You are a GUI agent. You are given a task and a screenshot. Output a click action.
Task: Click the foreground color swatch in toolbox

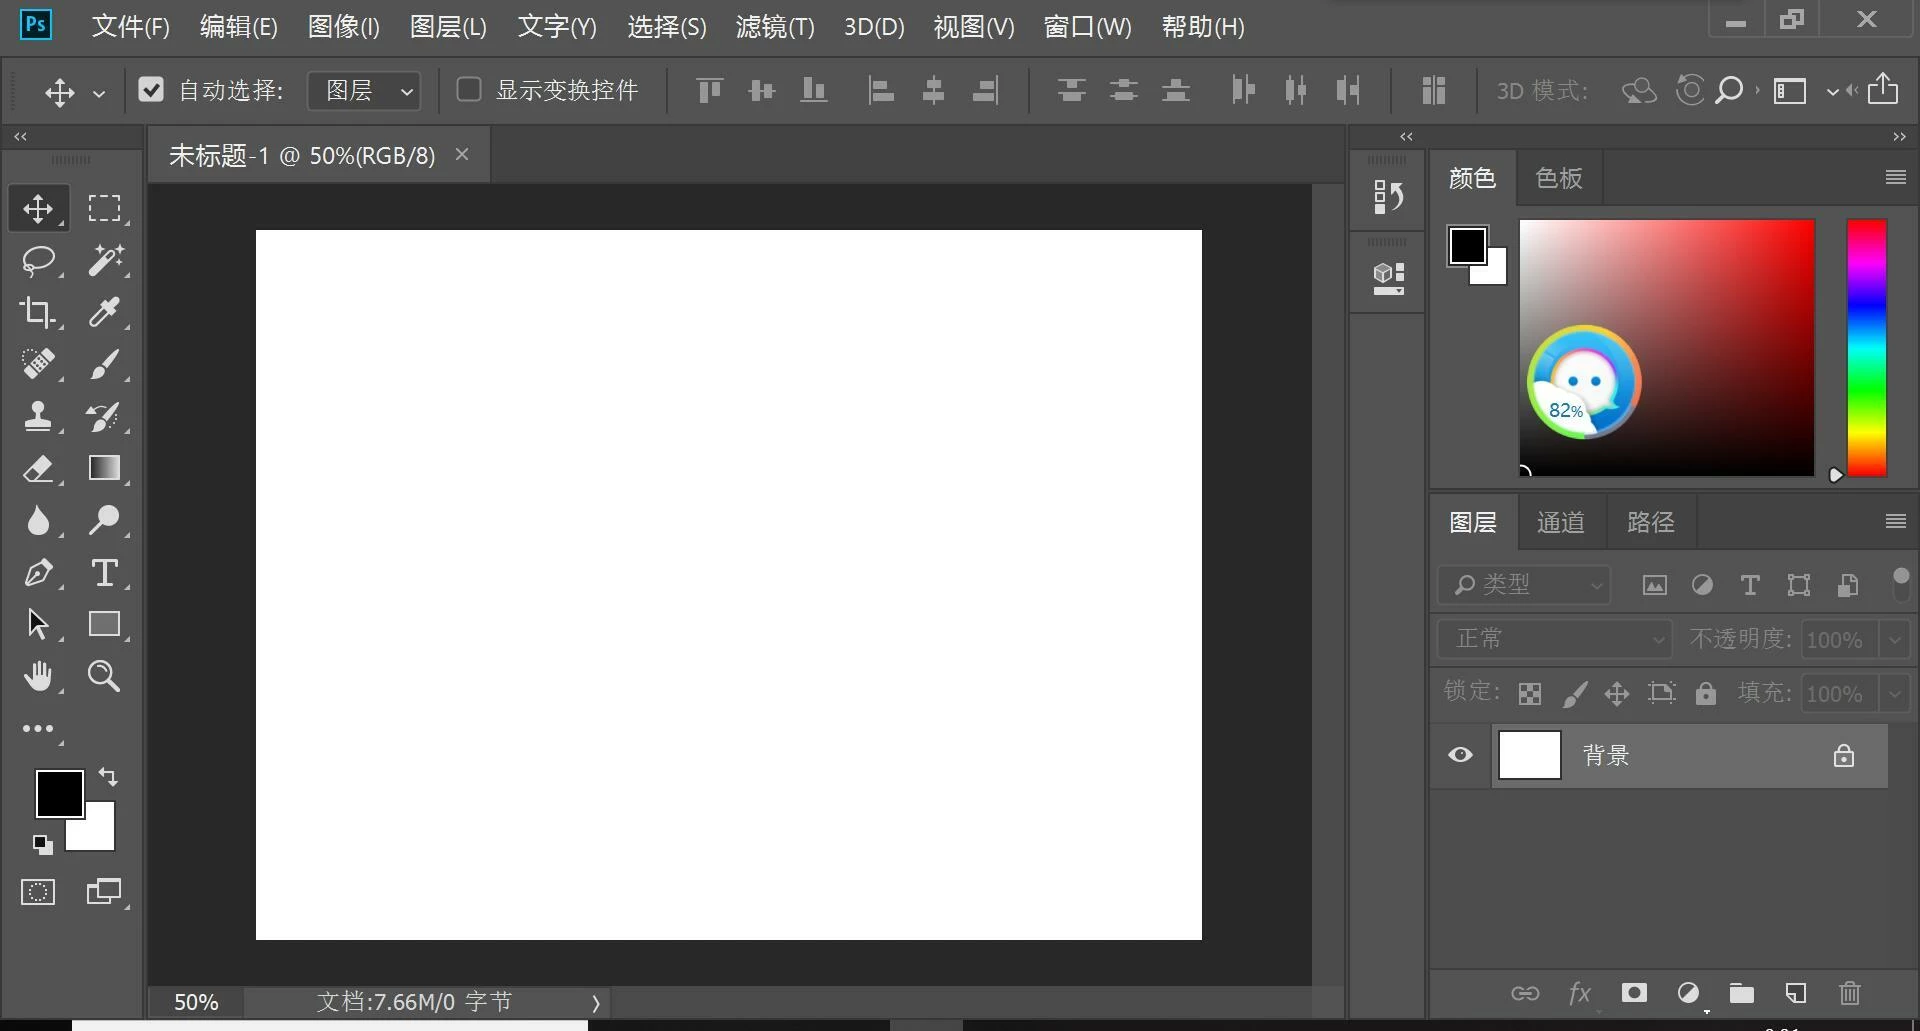tap(59, 793)
